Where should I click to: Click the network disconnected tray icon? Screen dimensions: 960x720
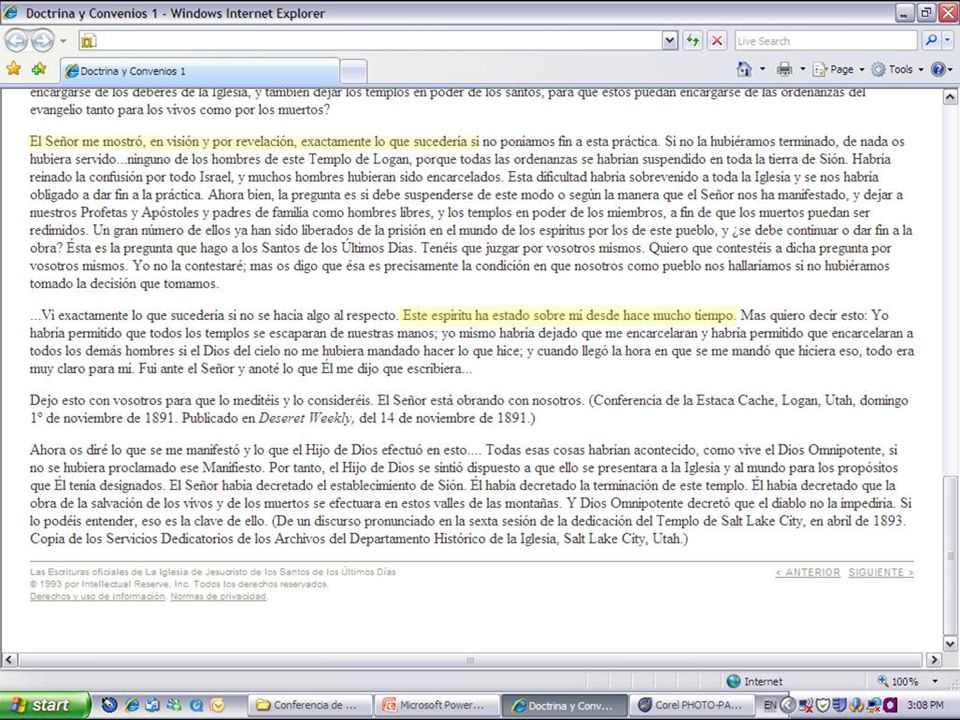click(x=806, y=705)
